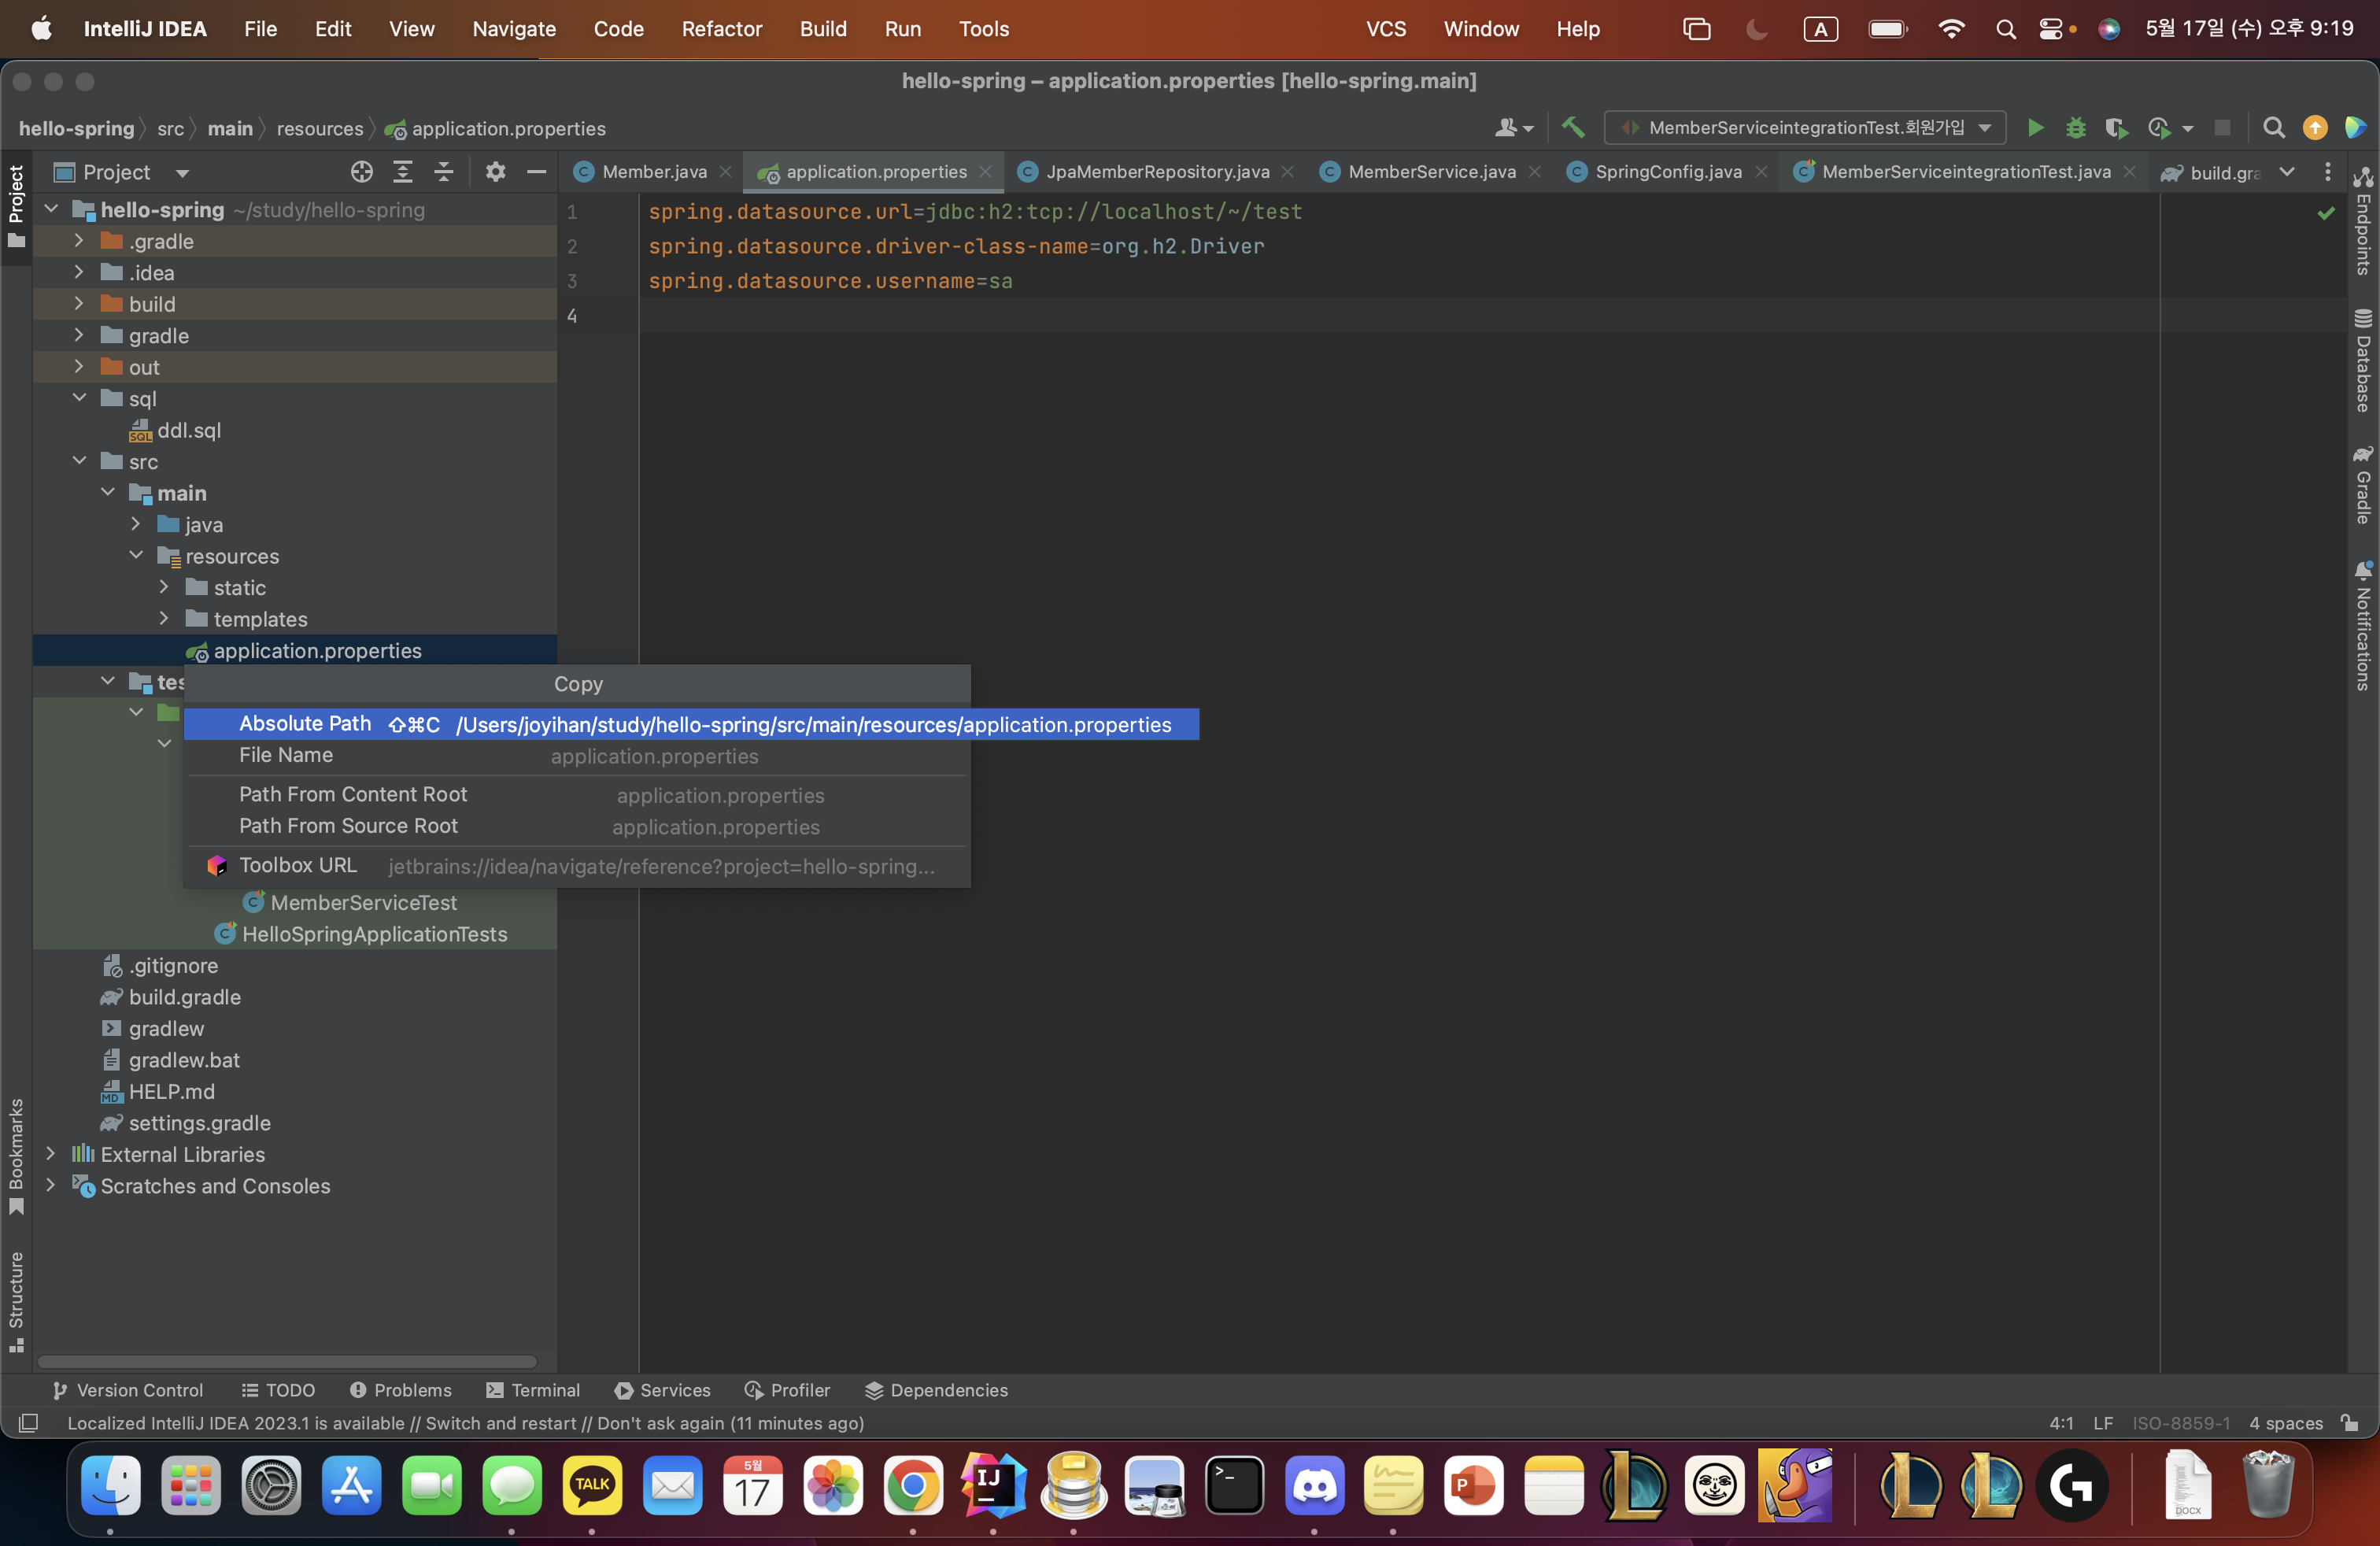Open Project panel gear options
Viewport: 2380px width, 1546px height.
[x=495, y=172]
